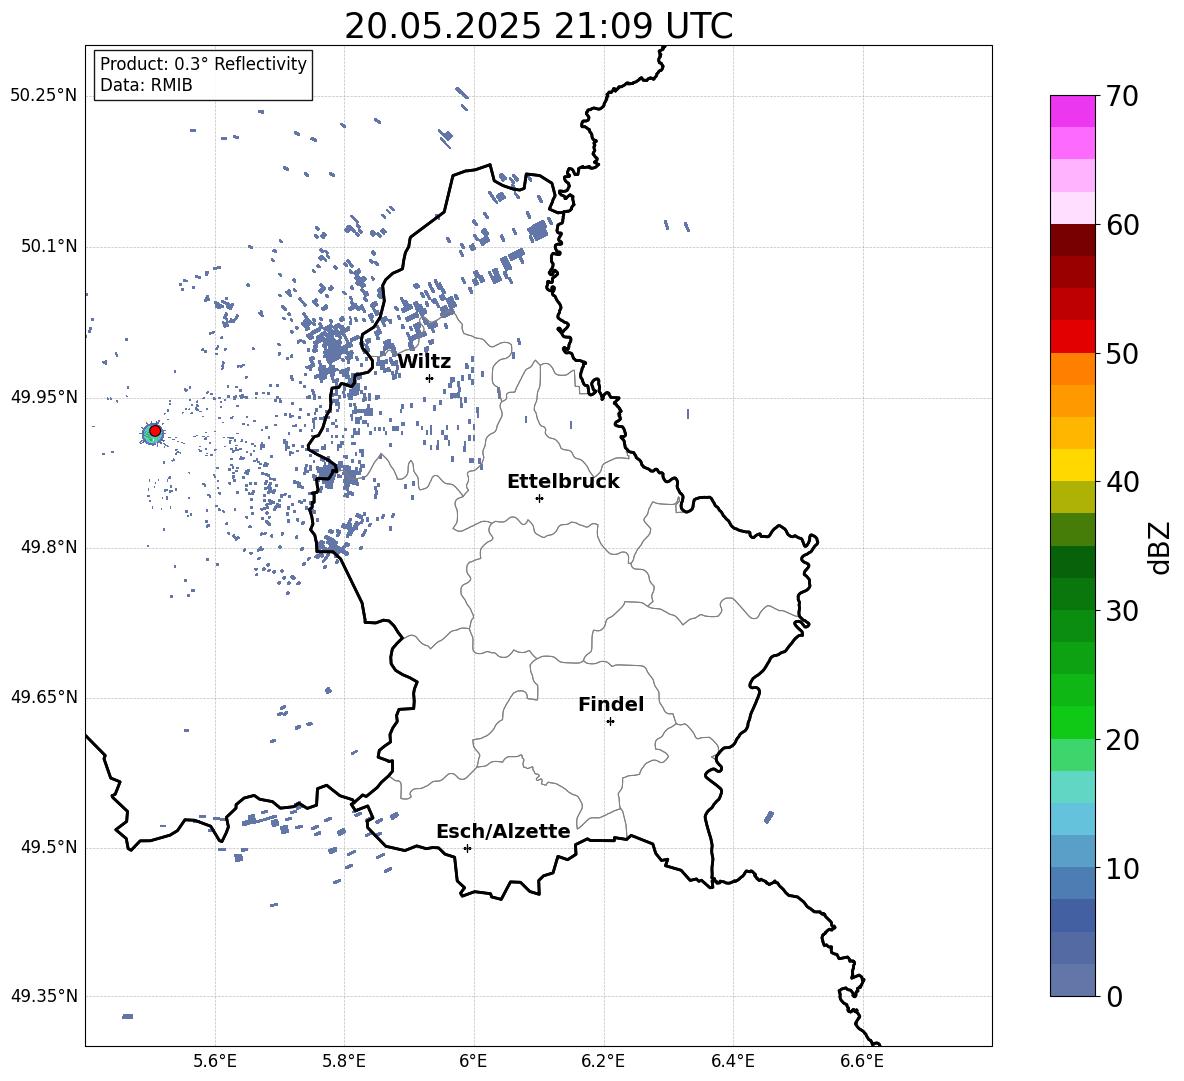1184x1081 pixels.
Task: Click the 6°E longitude label
Action: coord(473,1062)
